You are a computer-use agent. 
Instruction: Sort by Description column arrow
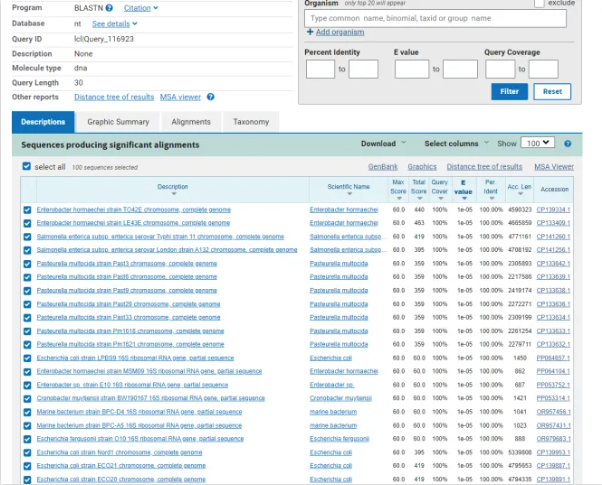174,194
